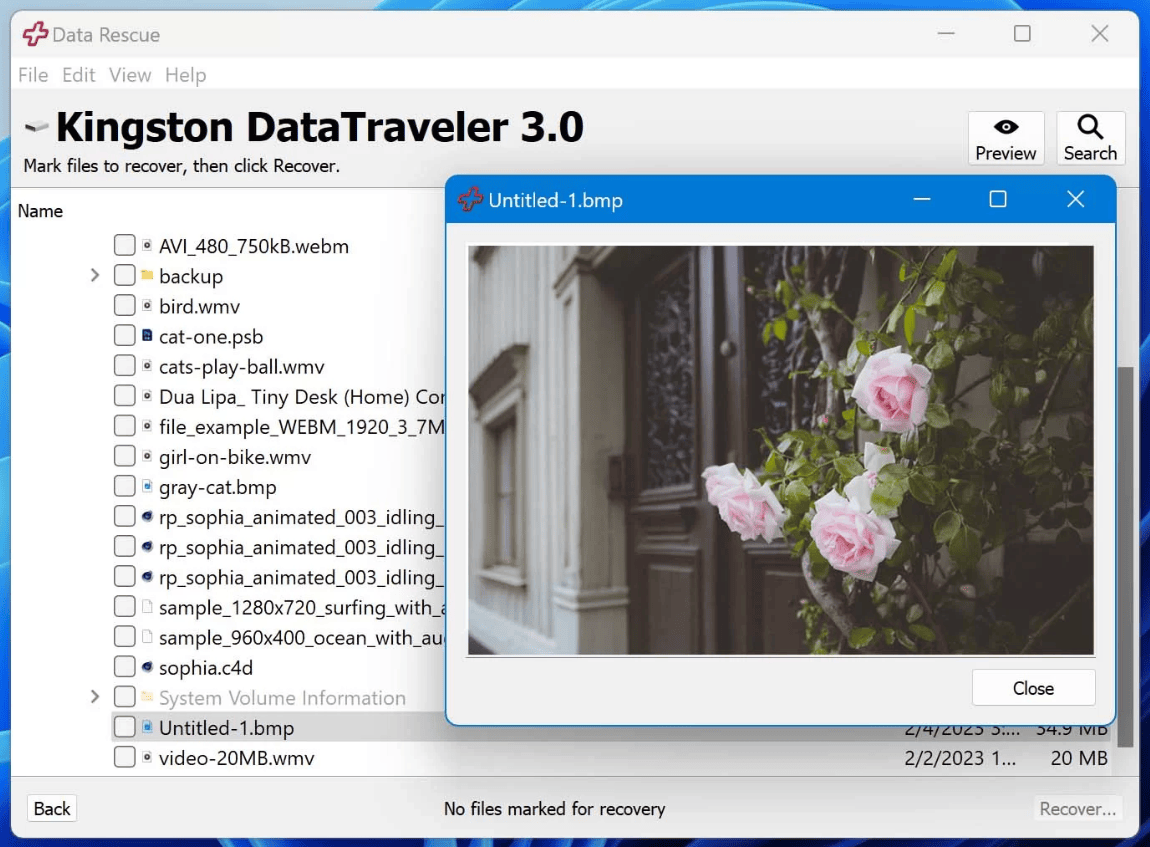The width and height of the screenshot is (1150, 847).
Task: Open the Help menu
Action: 186,75
